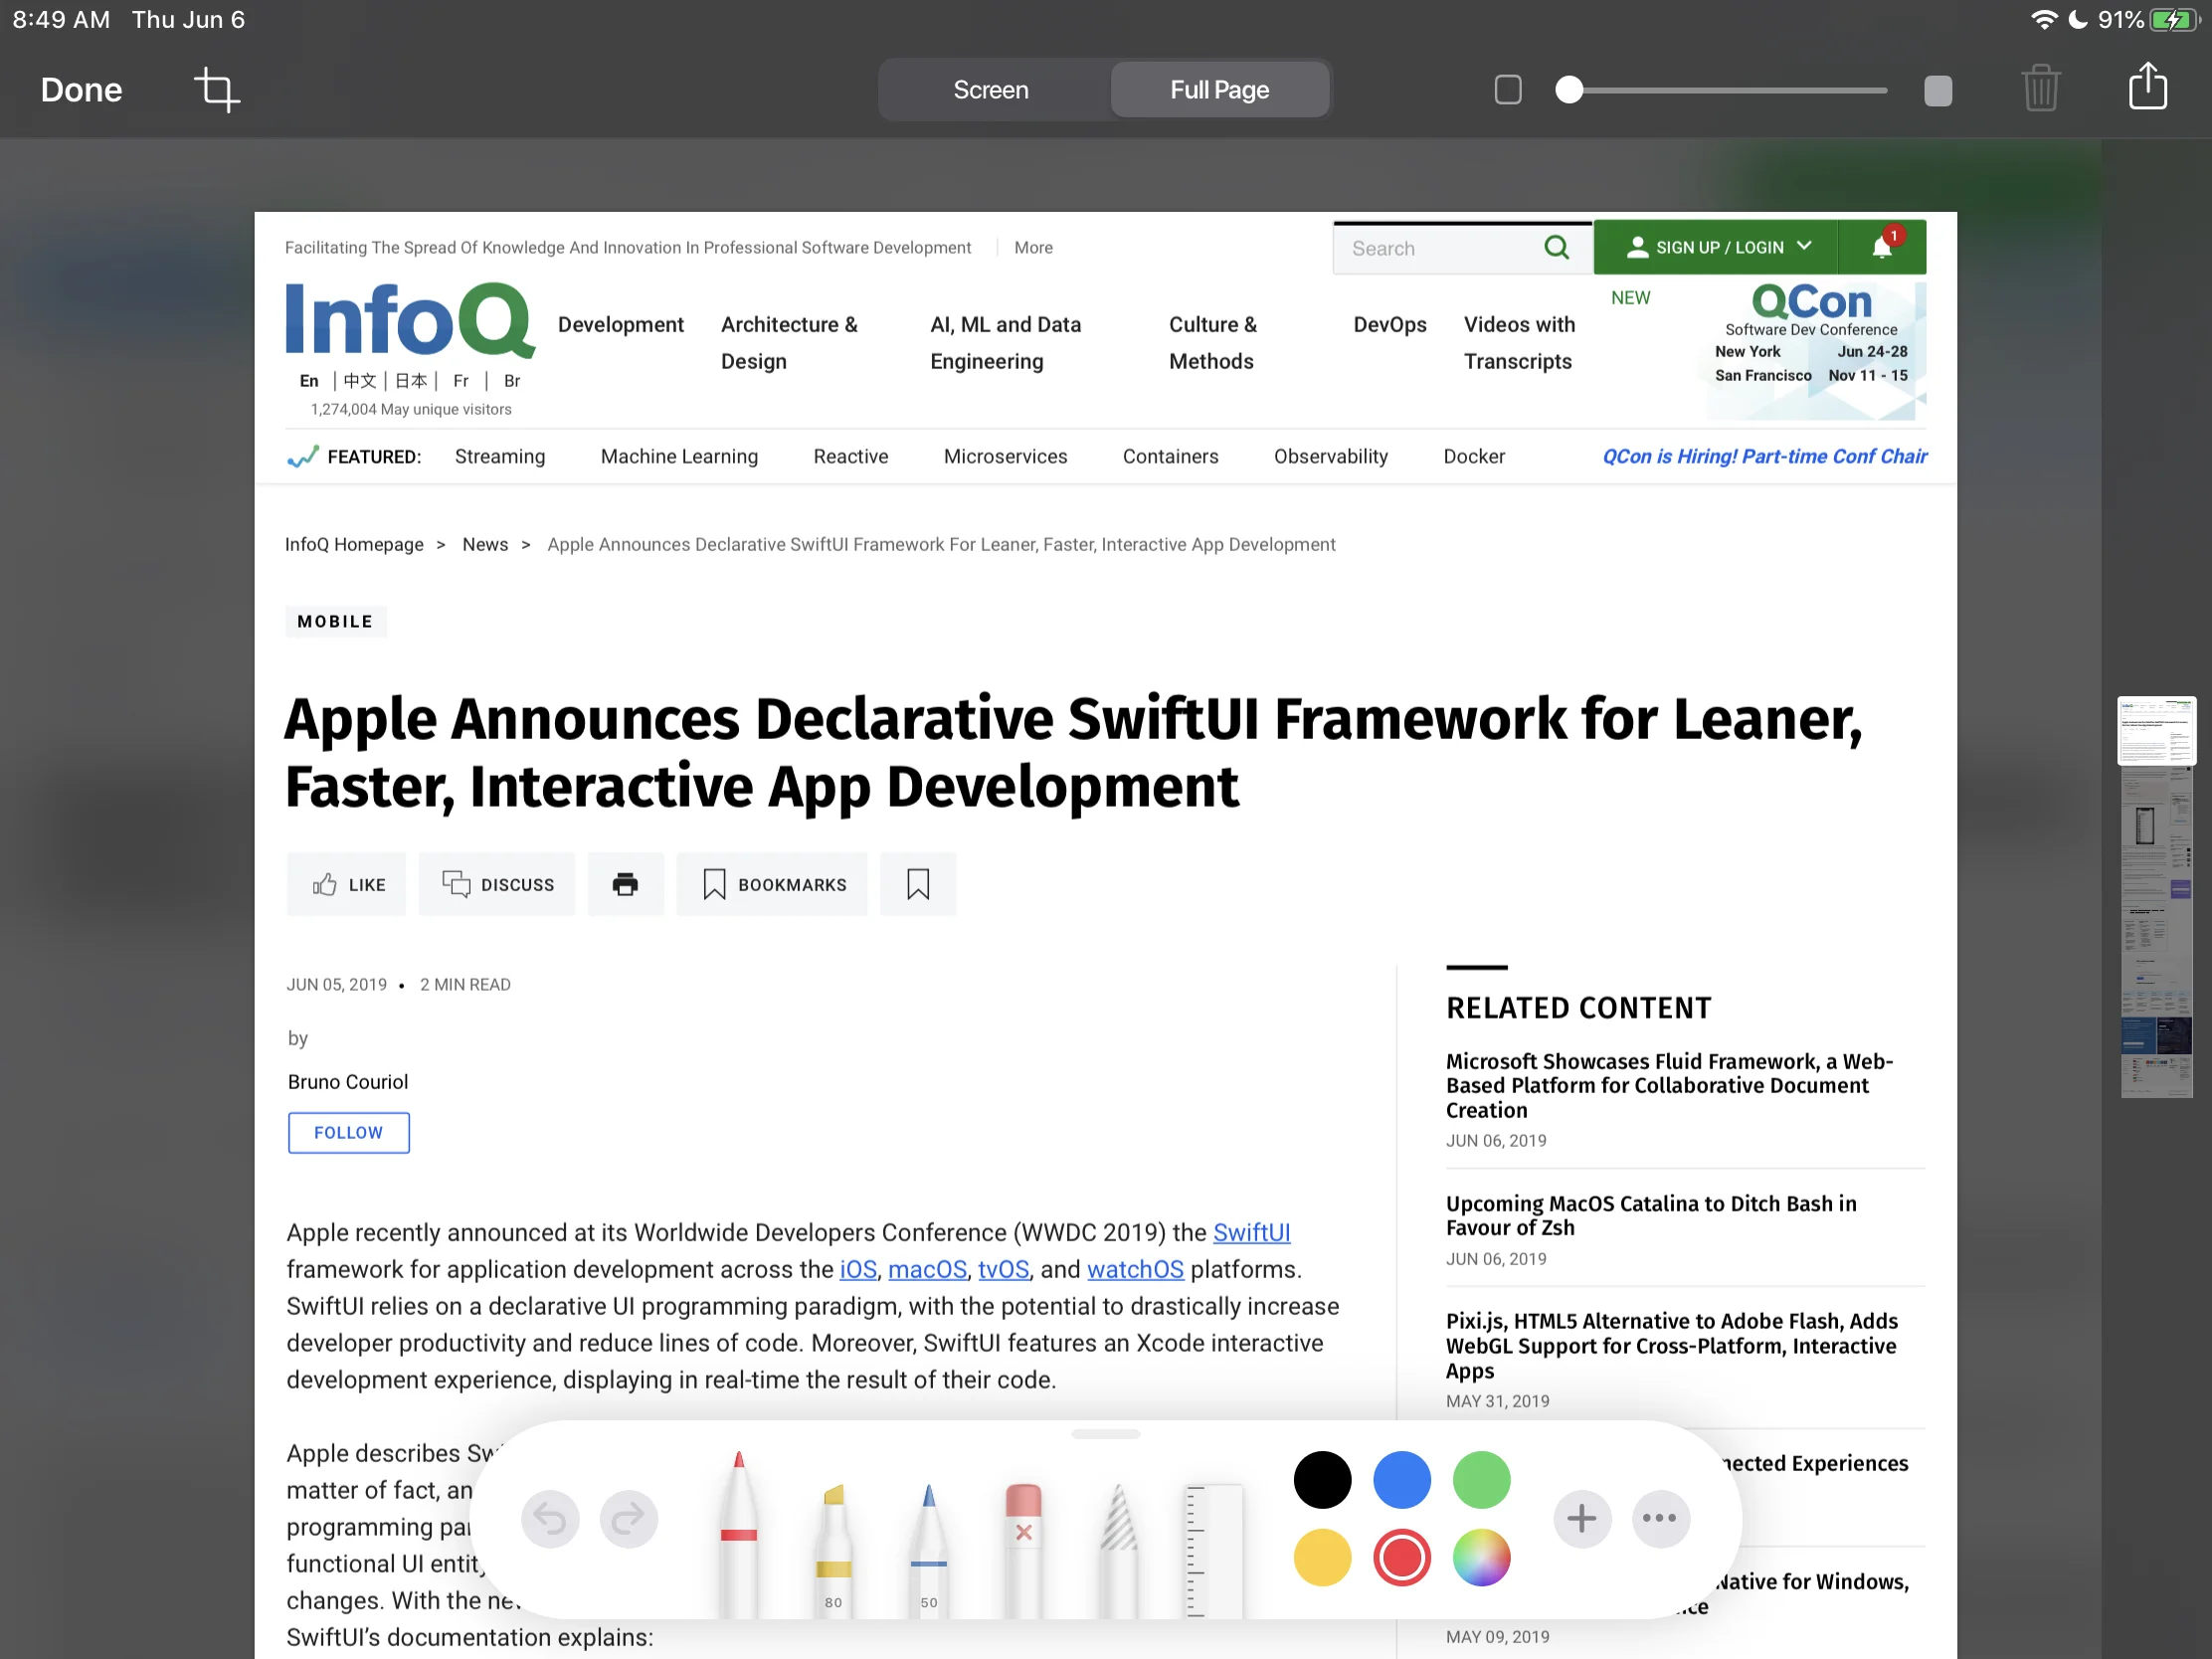Open the SwiftUI hyperlink in article
Screen dimensions: 2212x1659
click(x=1251, y=1232)
